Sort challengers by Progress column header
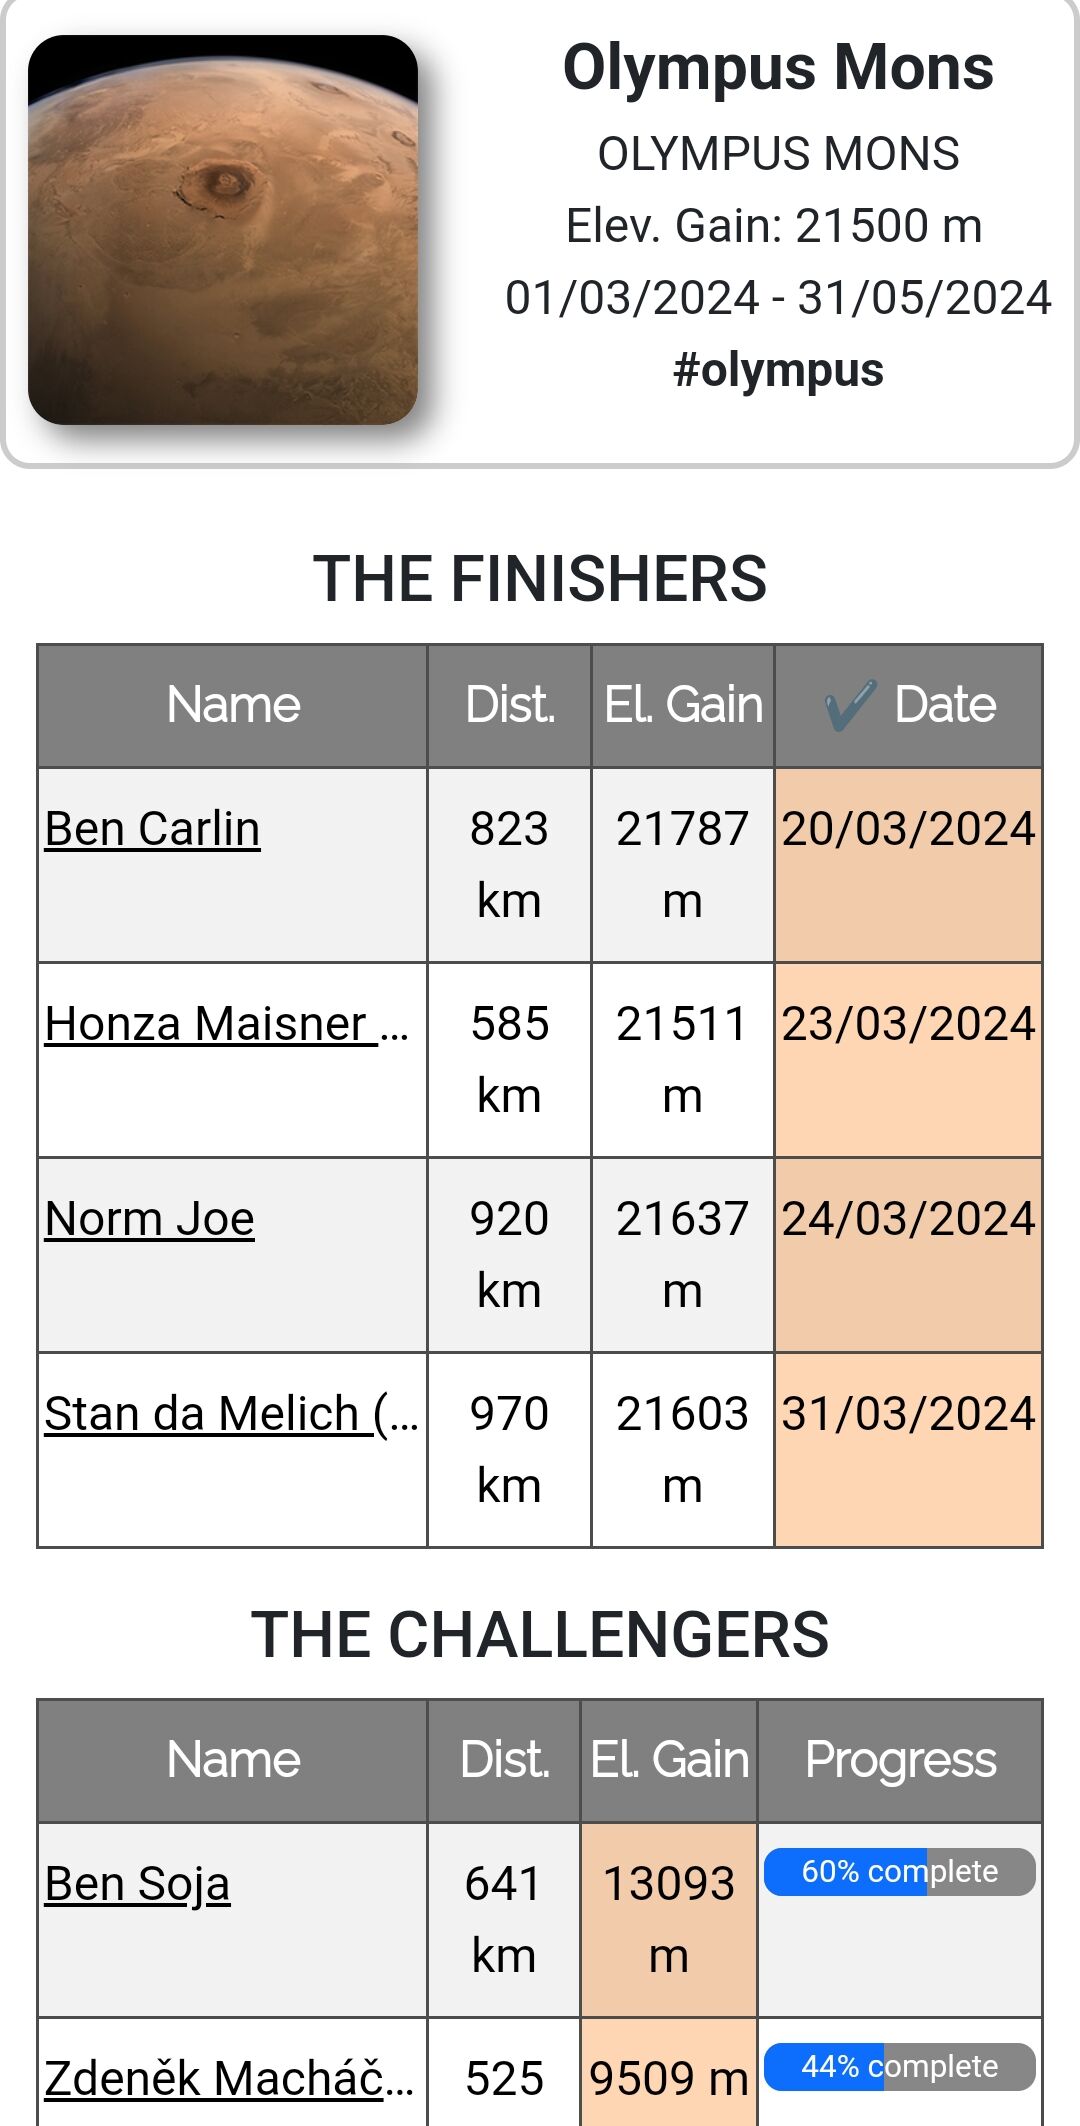The height and width of the screenshot is (2126, 1080). pyautogui.click(x=900, y=1760)
